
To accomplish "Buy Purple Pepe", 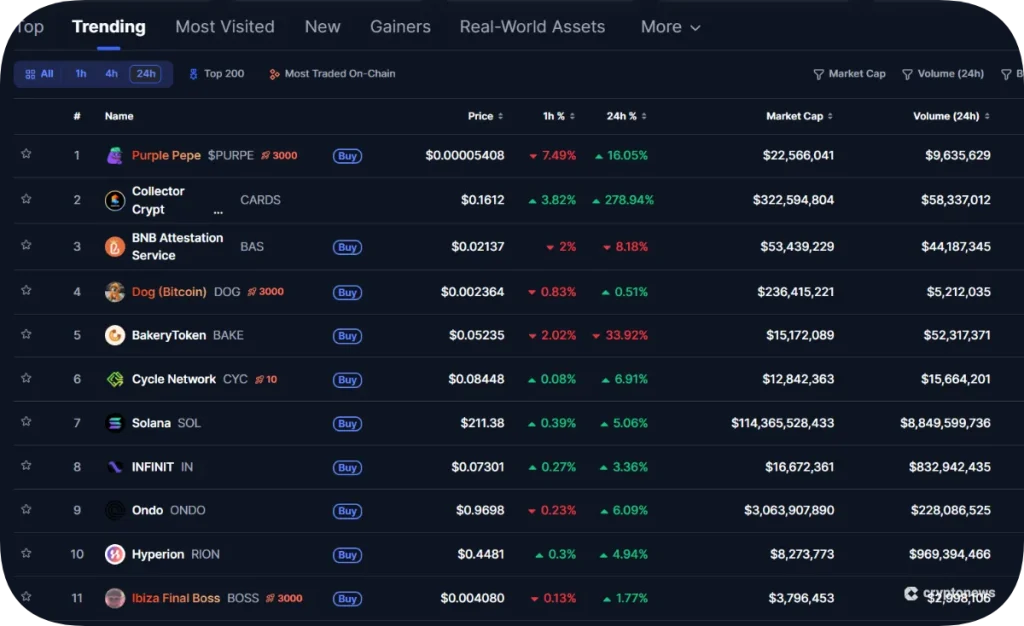I will (x=347, y=156).
